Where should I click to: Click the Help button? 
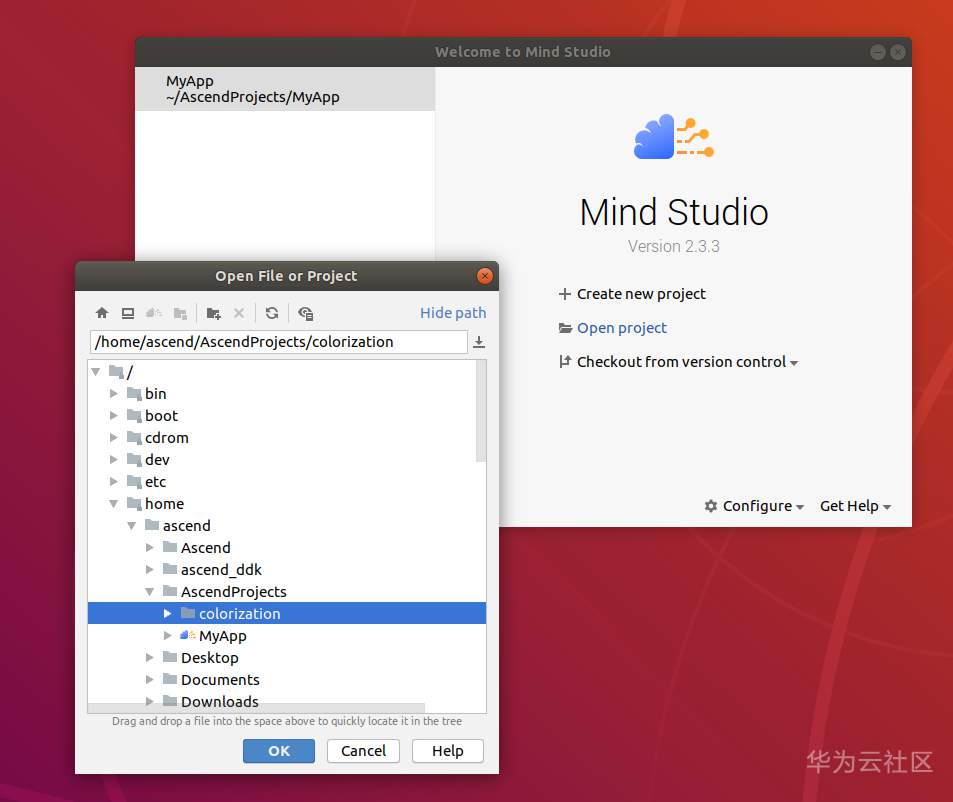[x=448, y=751]
